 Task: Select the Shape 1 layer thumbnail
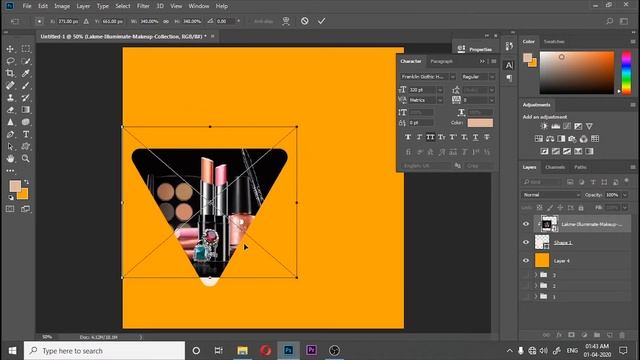[542, 242]
